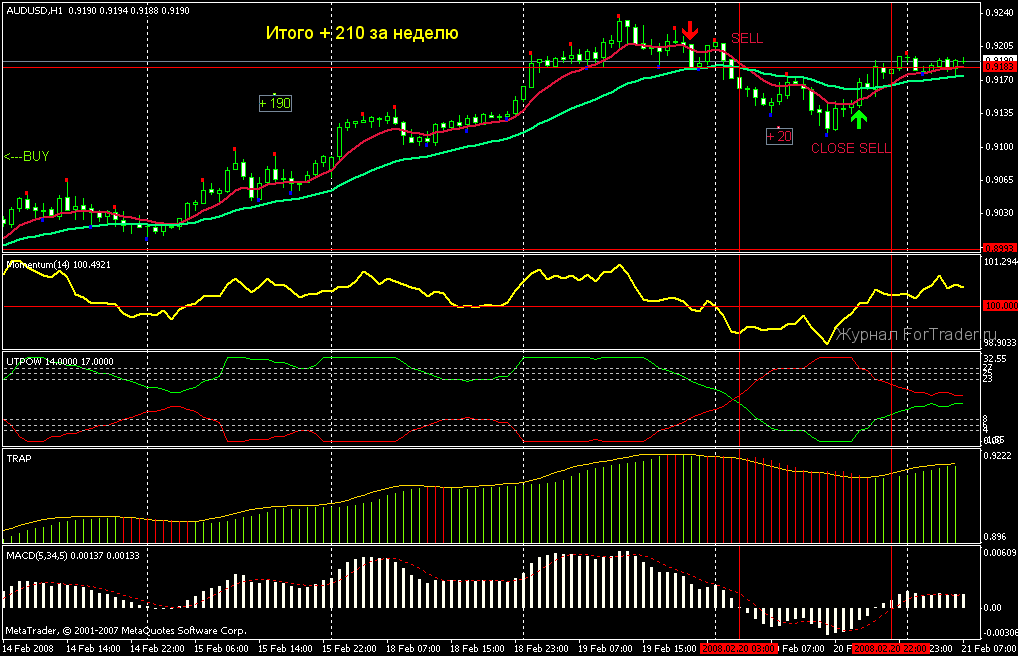Click the 98.9033 Momentum scale value
The width and height of the screenshot is (1018, 656).
(1000, 342)
